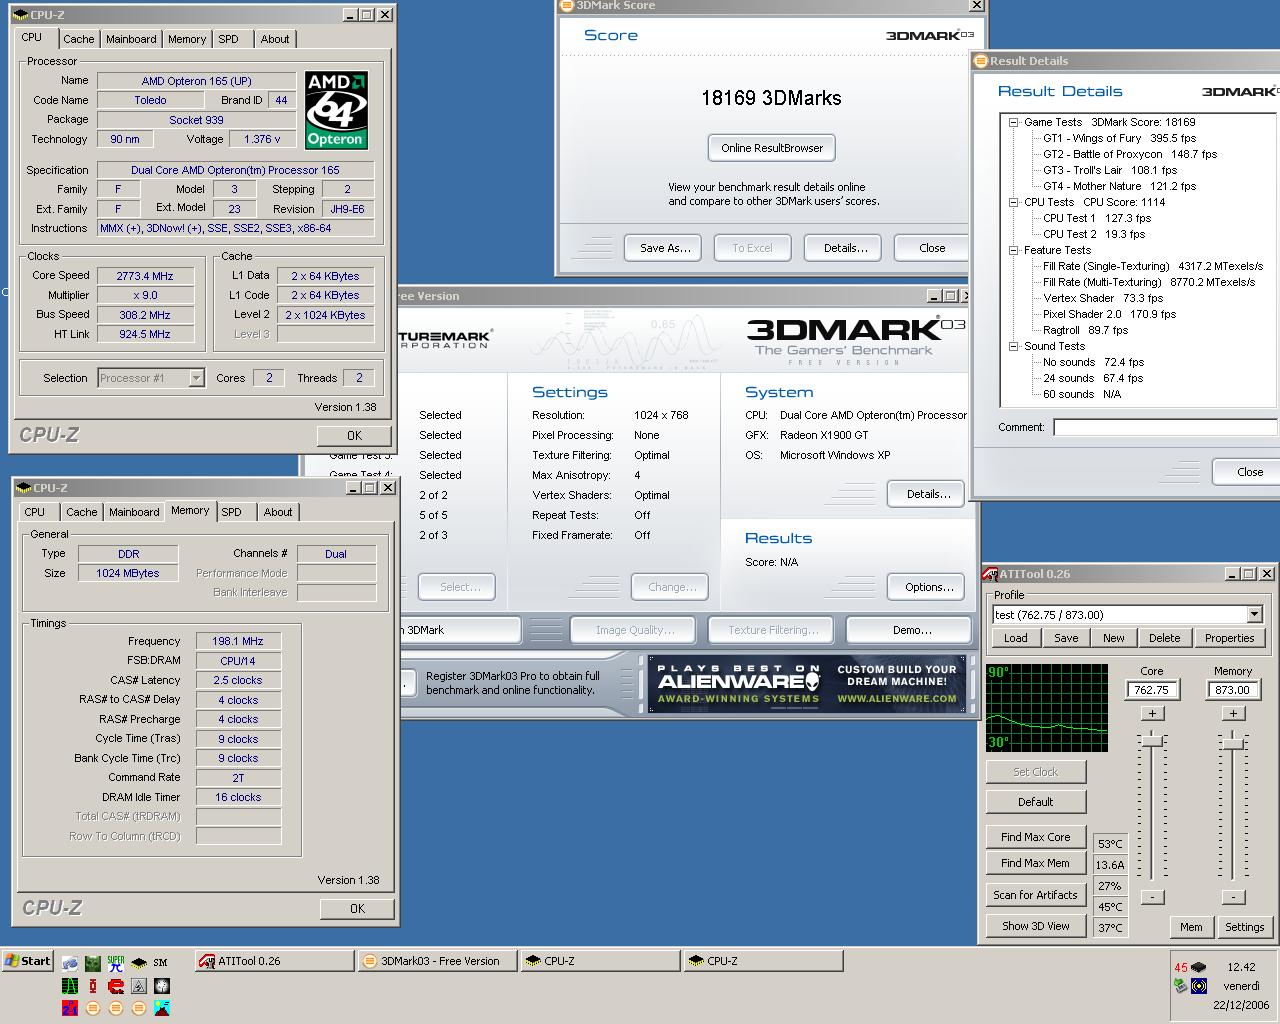The height and width of the screenshot is (1024, 1280).
Task: Open SPD tab in CPU-Z timings window
Action: (x=232, y=512)
